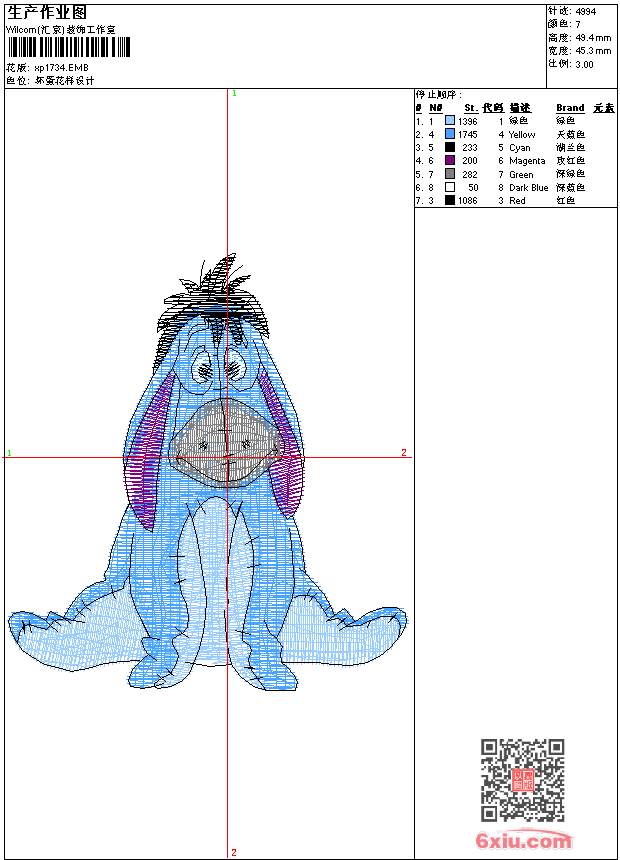
Task: Click the sky blue swatch beside 1745
Action: click(x=449, y=134)
